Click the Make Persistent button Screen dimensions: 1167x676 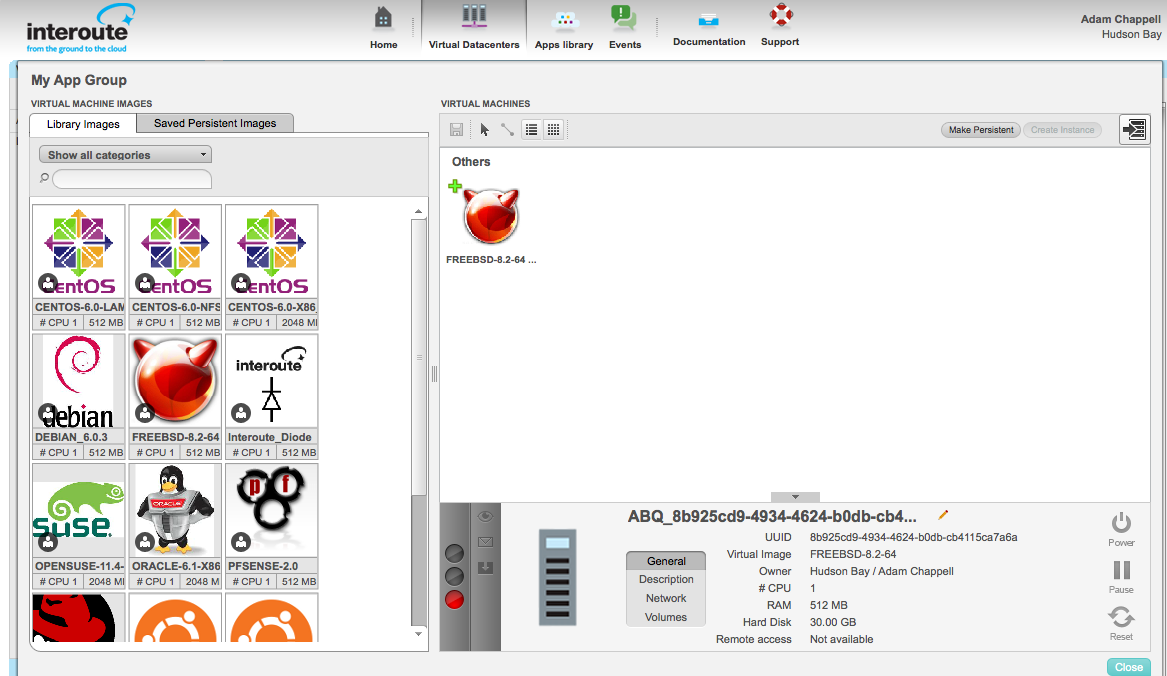980,130
